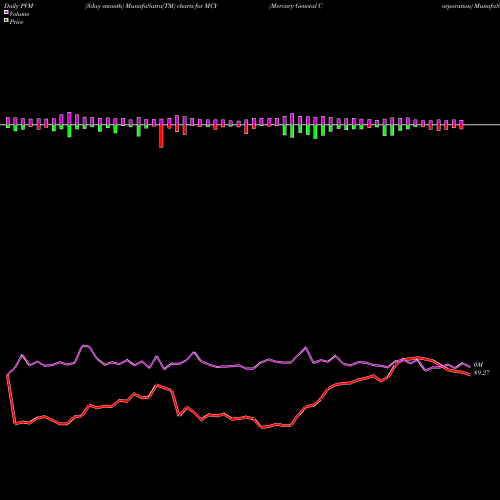Click the Volume legend color swatch
Screen dimensions: 500x500
pos(6,12)
